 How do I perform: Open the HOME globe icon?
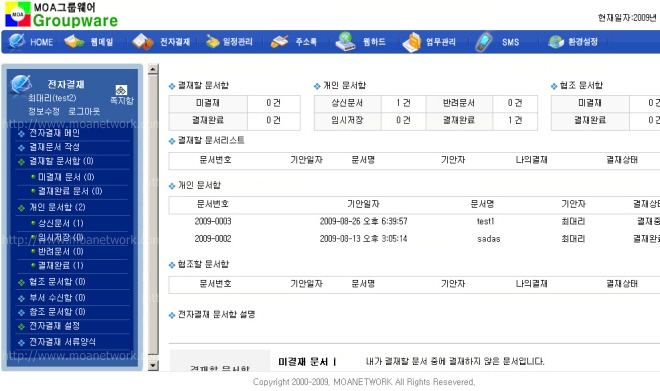pos(17,42)
